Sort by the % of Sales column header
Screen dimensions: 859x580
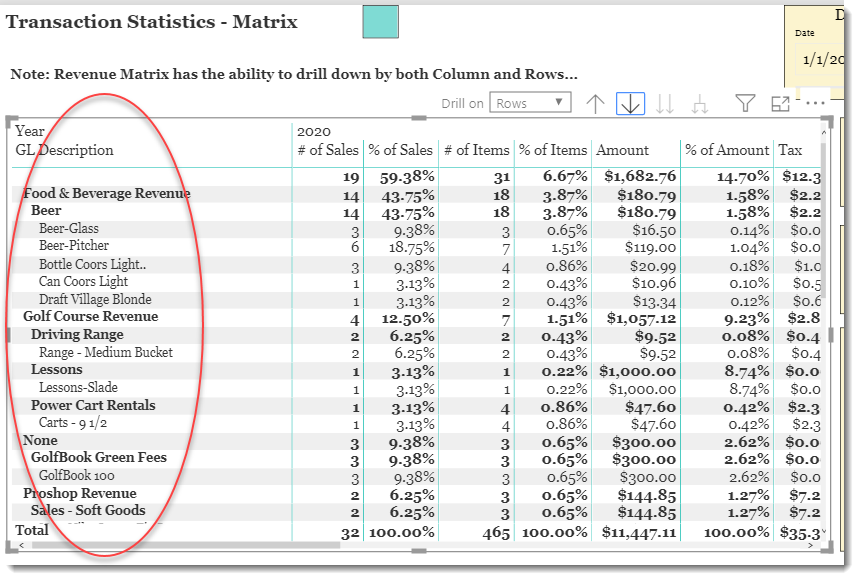[x=400, y=150]
